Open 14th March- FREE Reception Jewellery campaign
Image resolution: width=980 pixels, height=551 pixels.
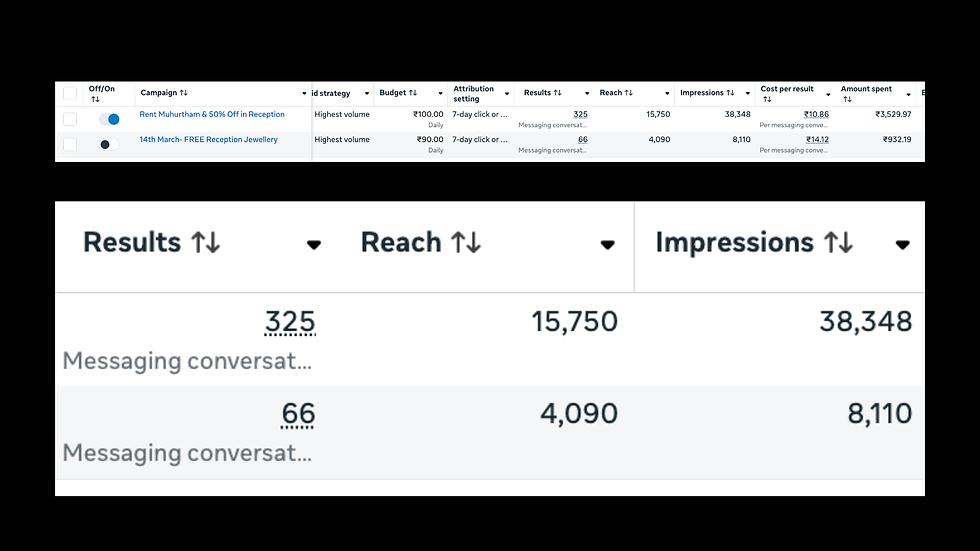coord(208,140)
